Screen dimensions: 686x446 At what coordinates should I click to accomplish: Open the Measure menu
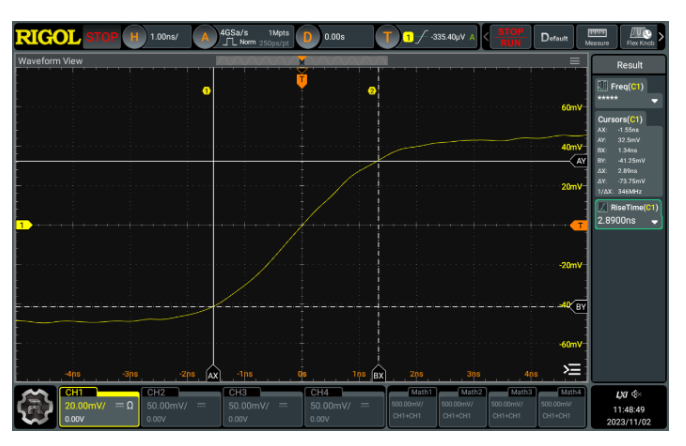(x=597, y=37)
